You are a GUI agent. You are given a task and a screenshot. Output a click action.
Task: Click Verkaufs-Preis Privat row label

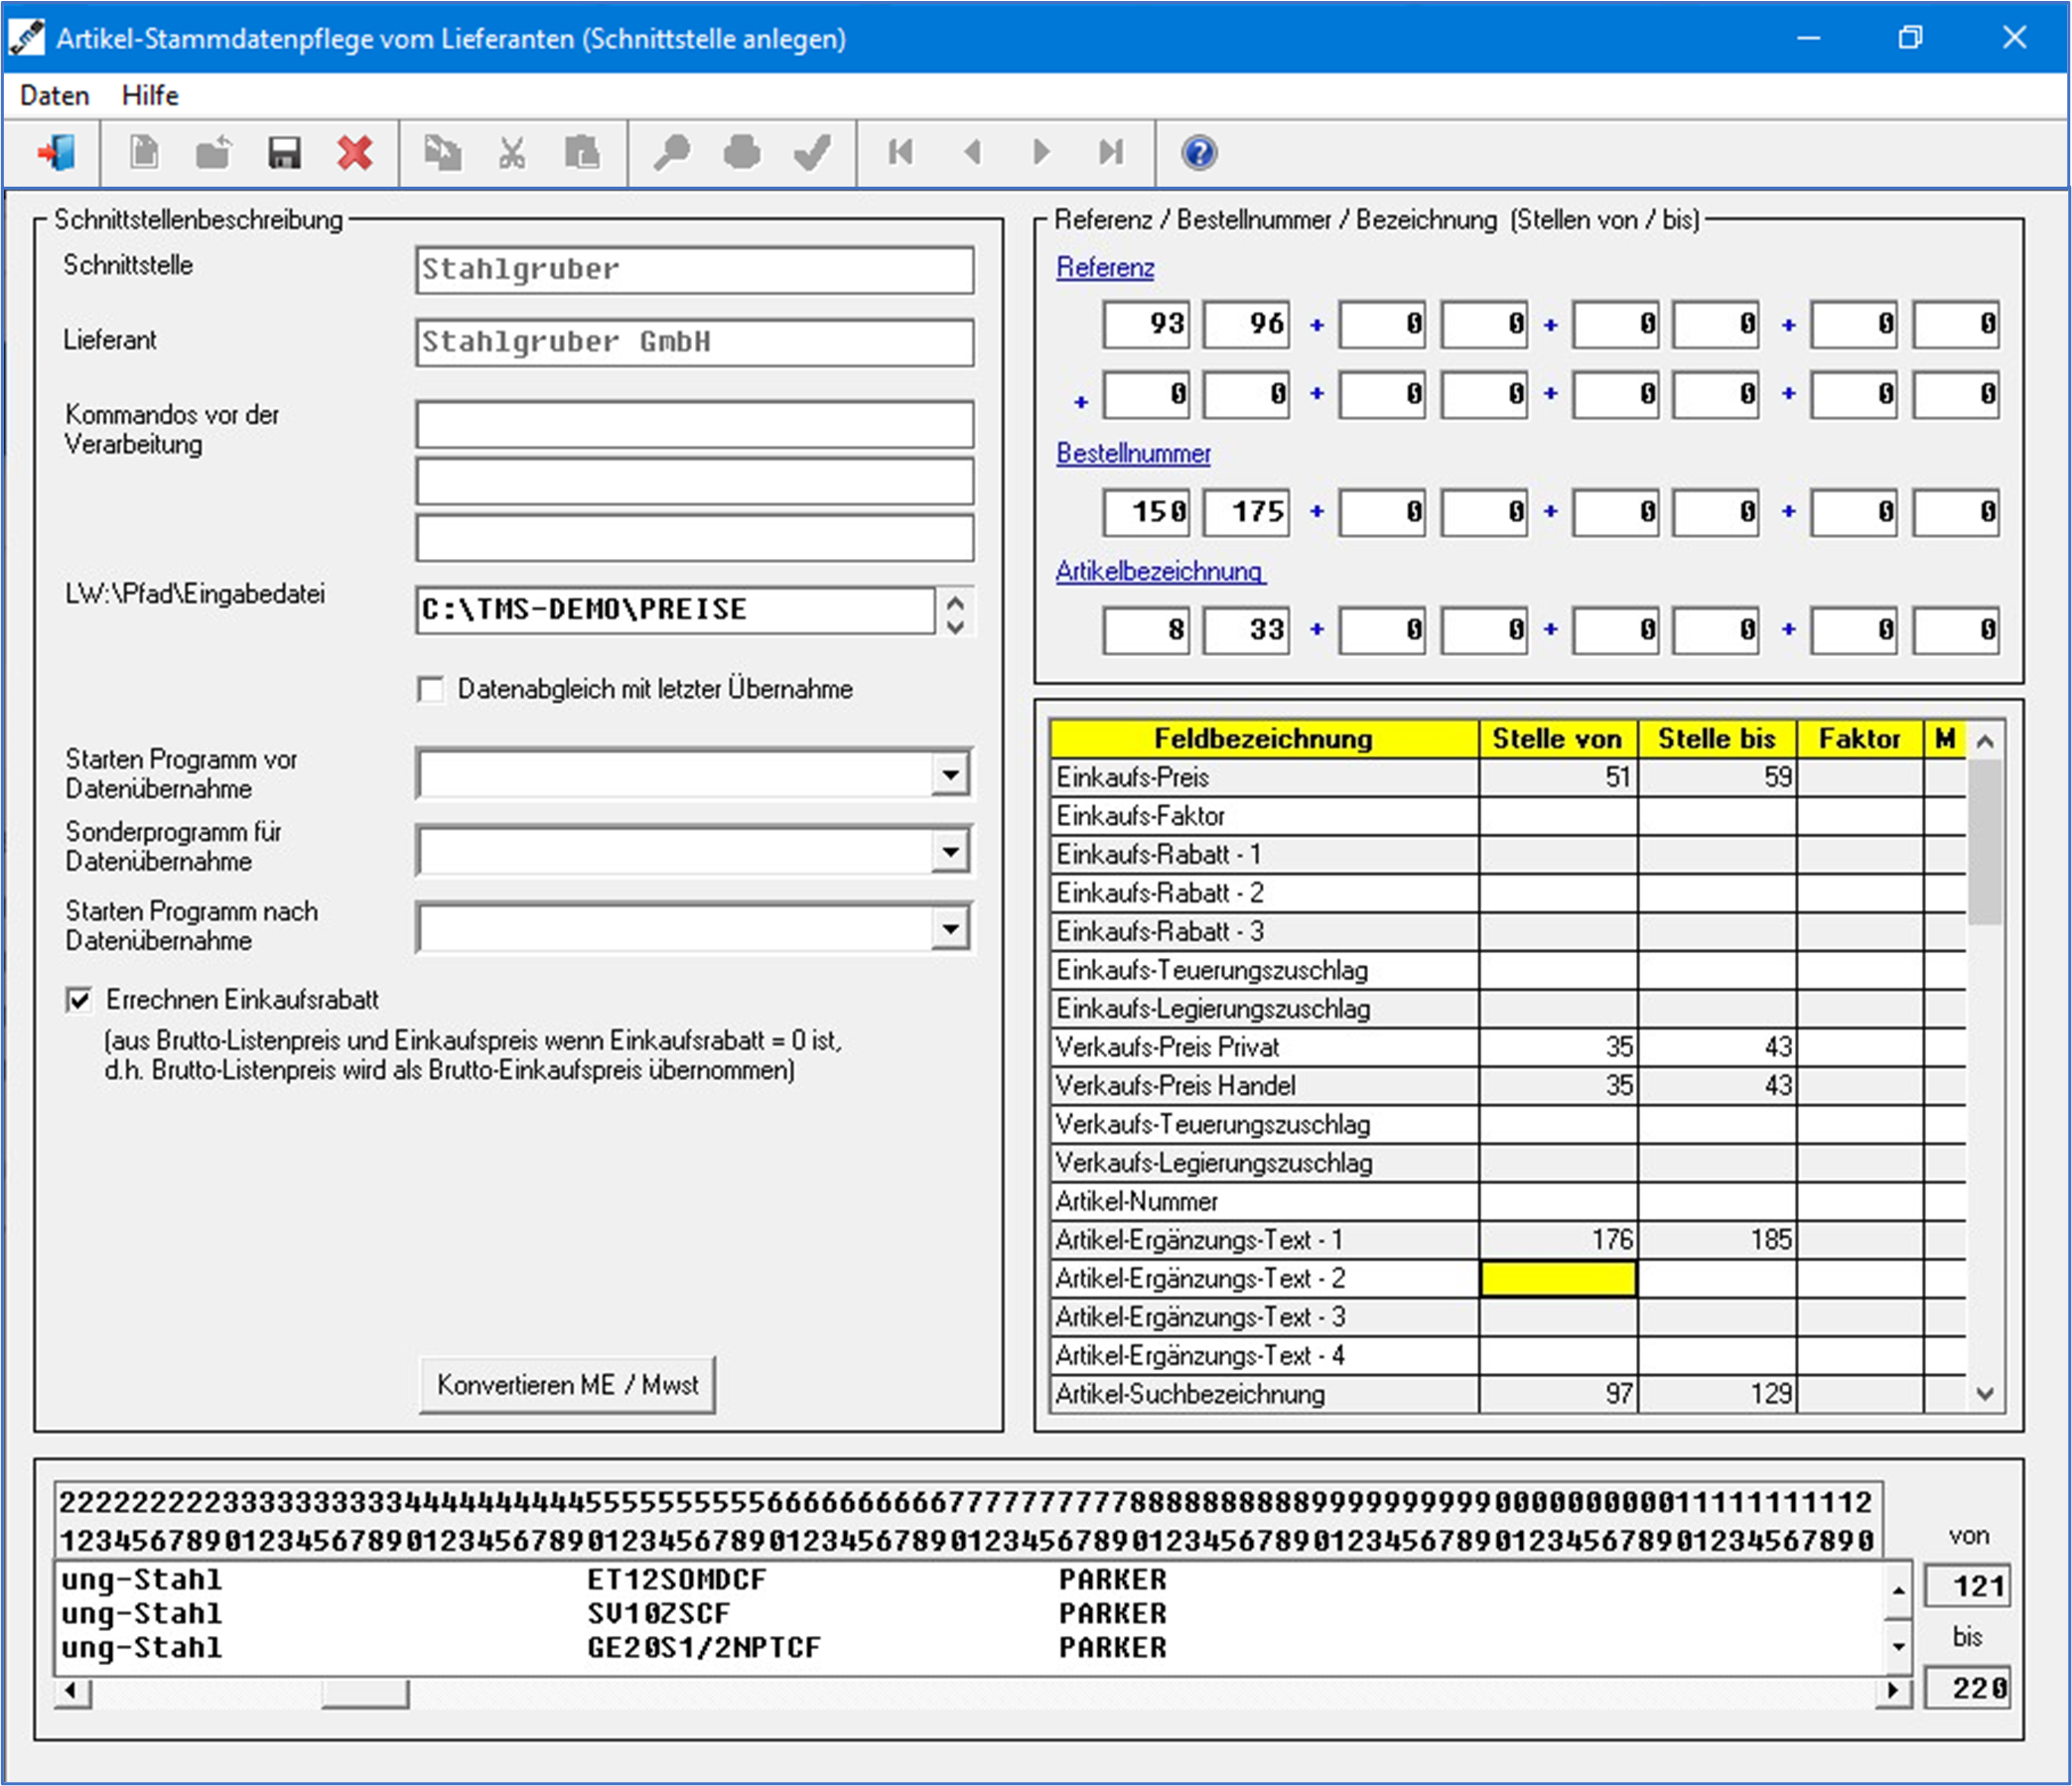1168,1048
